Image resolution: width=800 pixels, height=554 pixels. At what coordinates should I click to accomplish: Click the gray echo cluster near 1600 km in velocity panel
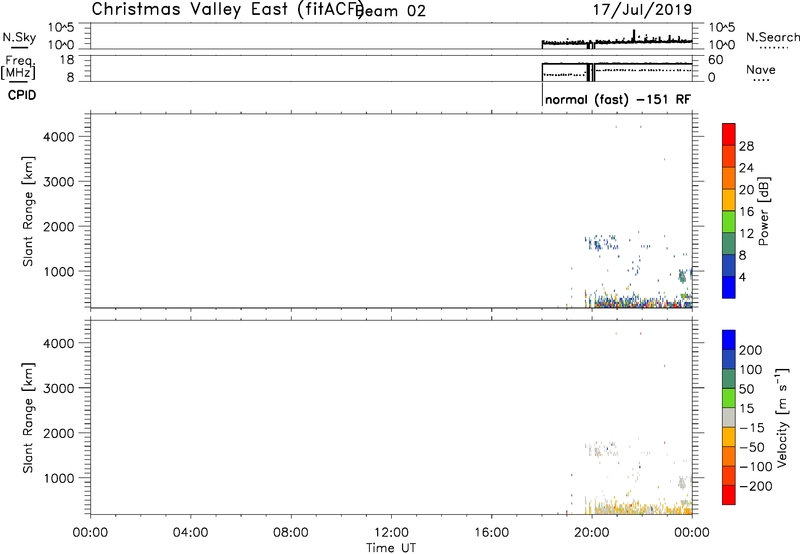[x=602, y=450]
